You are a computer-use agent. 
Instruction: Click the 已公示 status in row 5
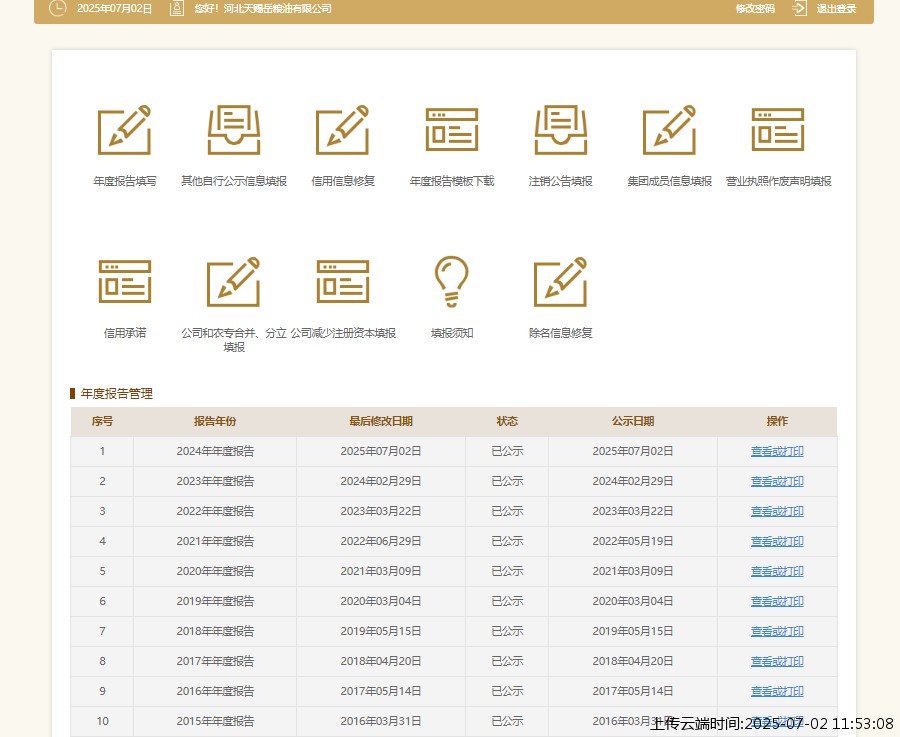[507, 571]
